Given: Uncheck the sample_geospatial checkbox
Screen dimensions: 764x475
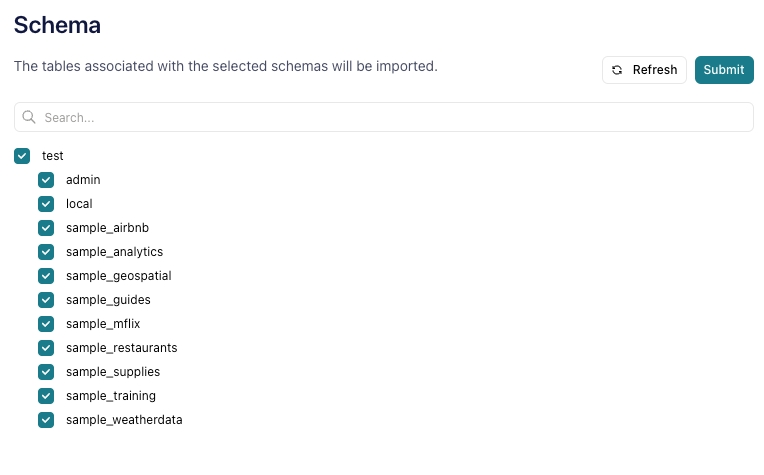Looking at the screenshot, I should click(x=46, y=276).
